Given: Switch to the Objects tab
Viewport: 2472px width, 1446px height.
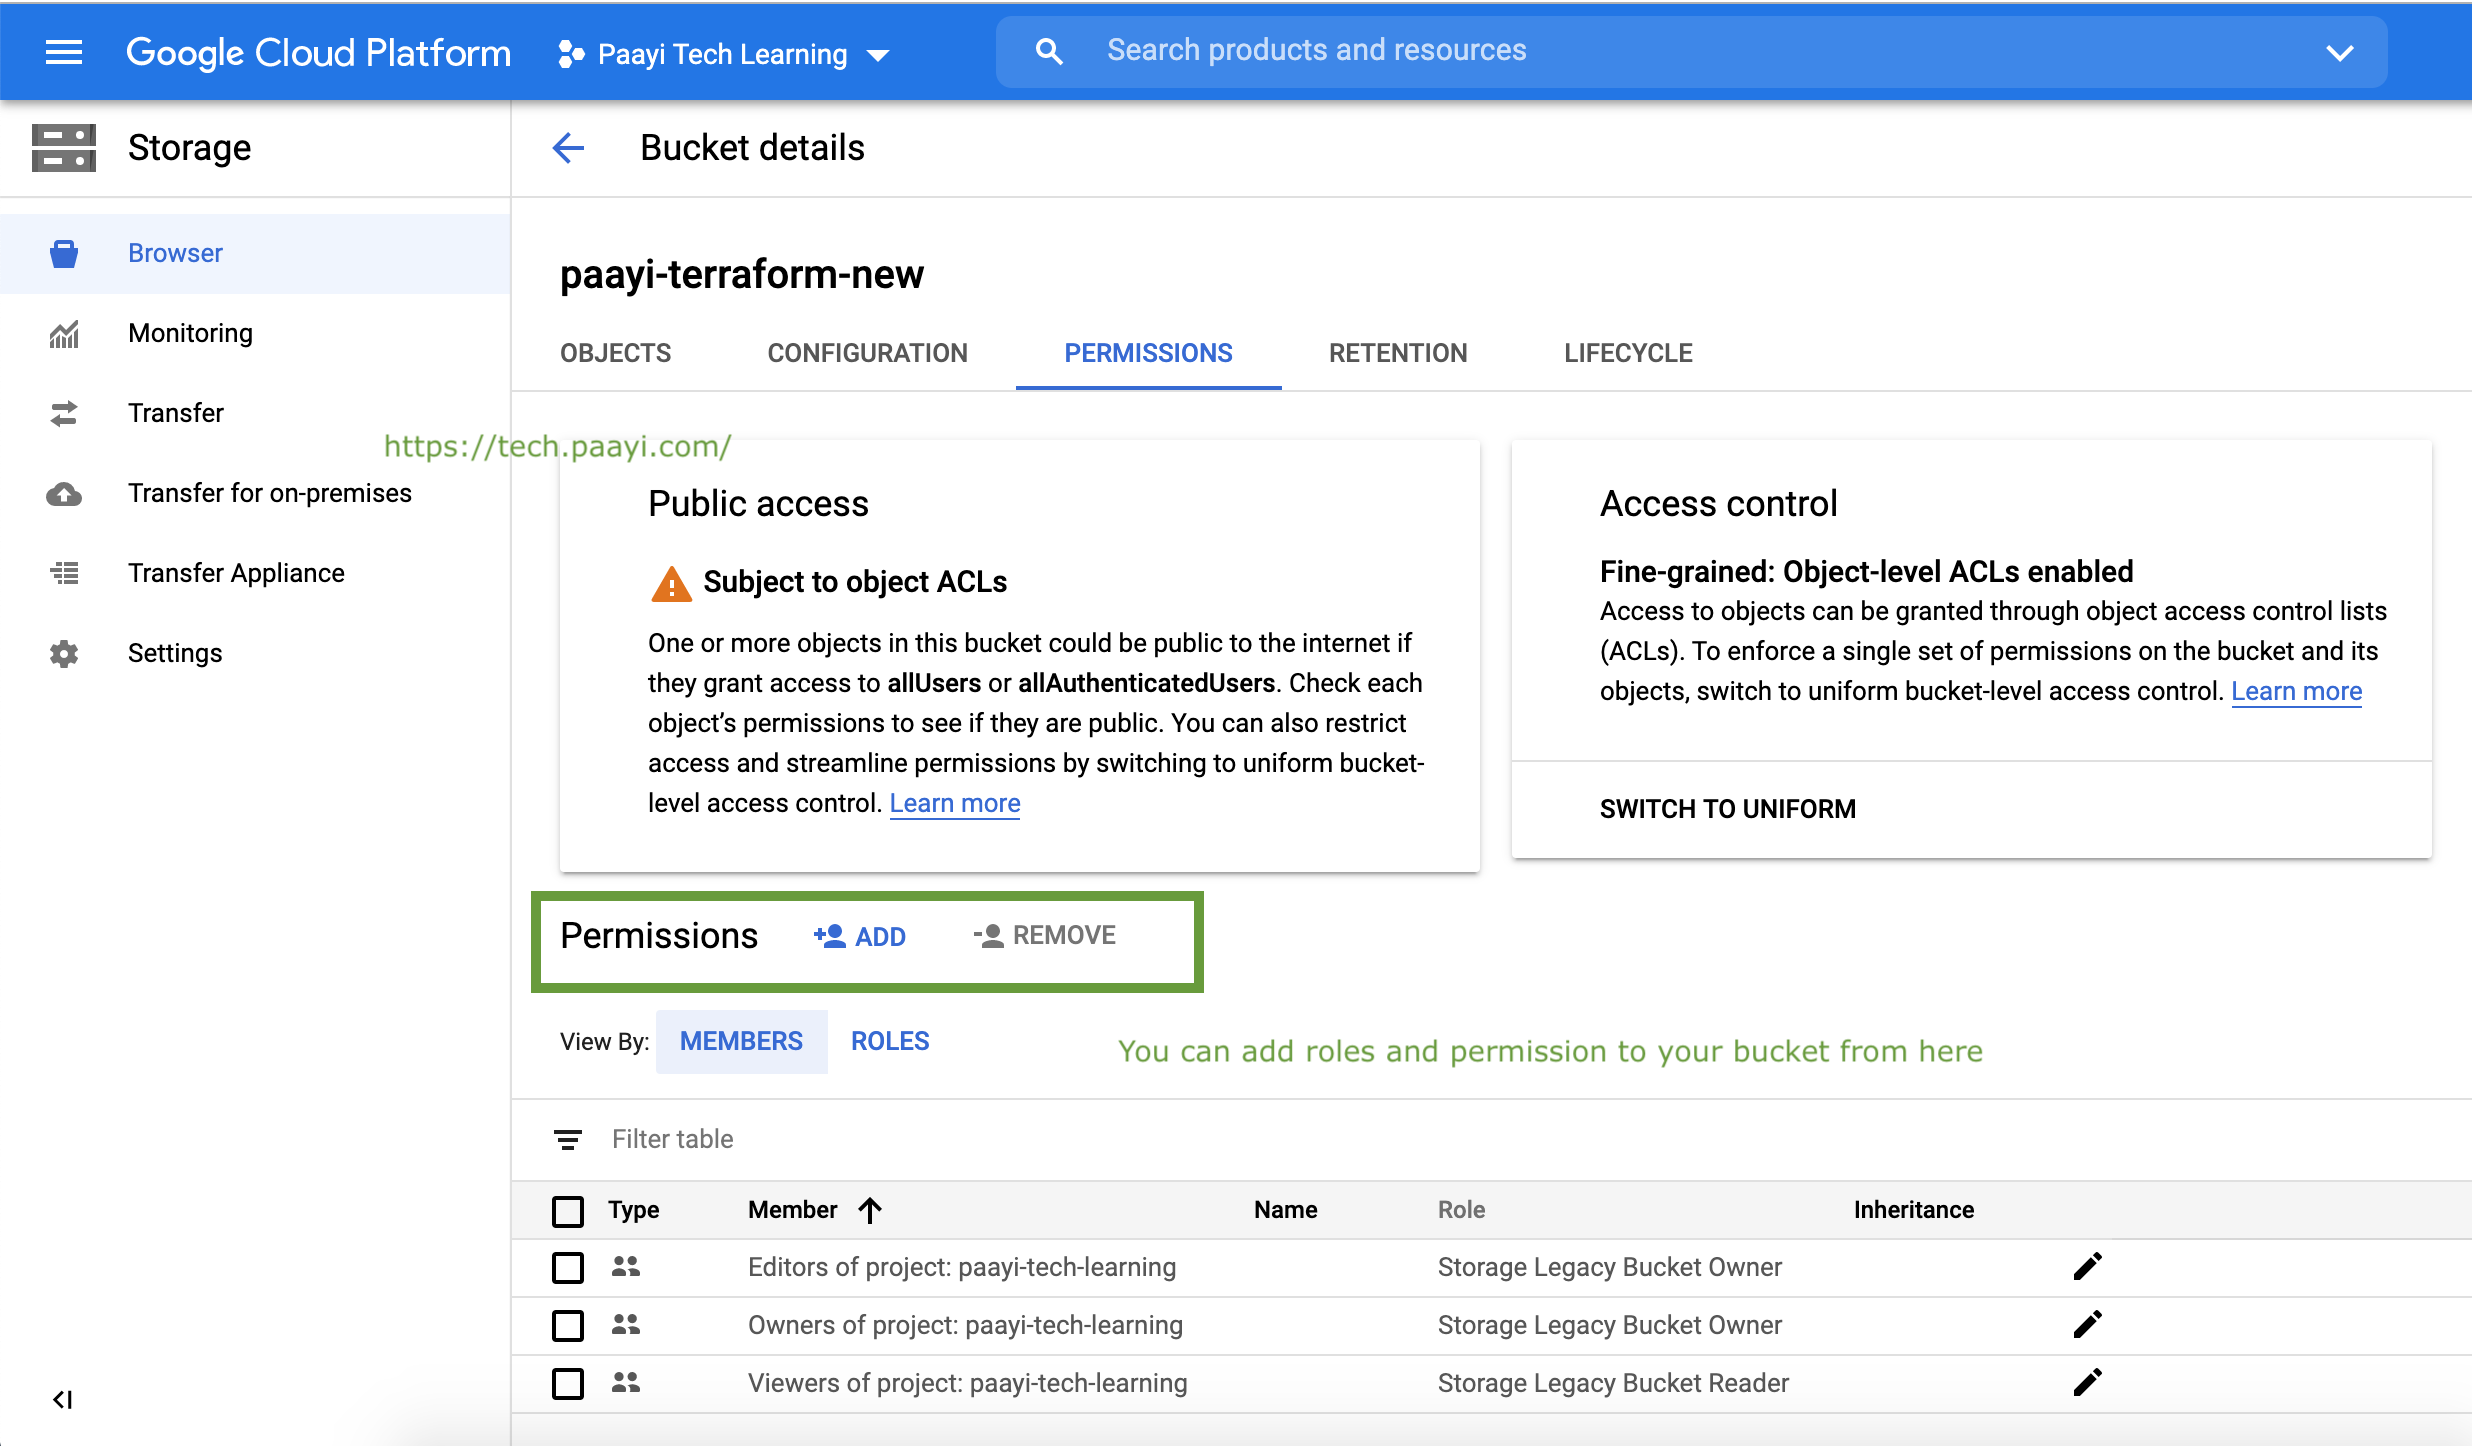Looking at the screenshot, I should coord(615,353).
